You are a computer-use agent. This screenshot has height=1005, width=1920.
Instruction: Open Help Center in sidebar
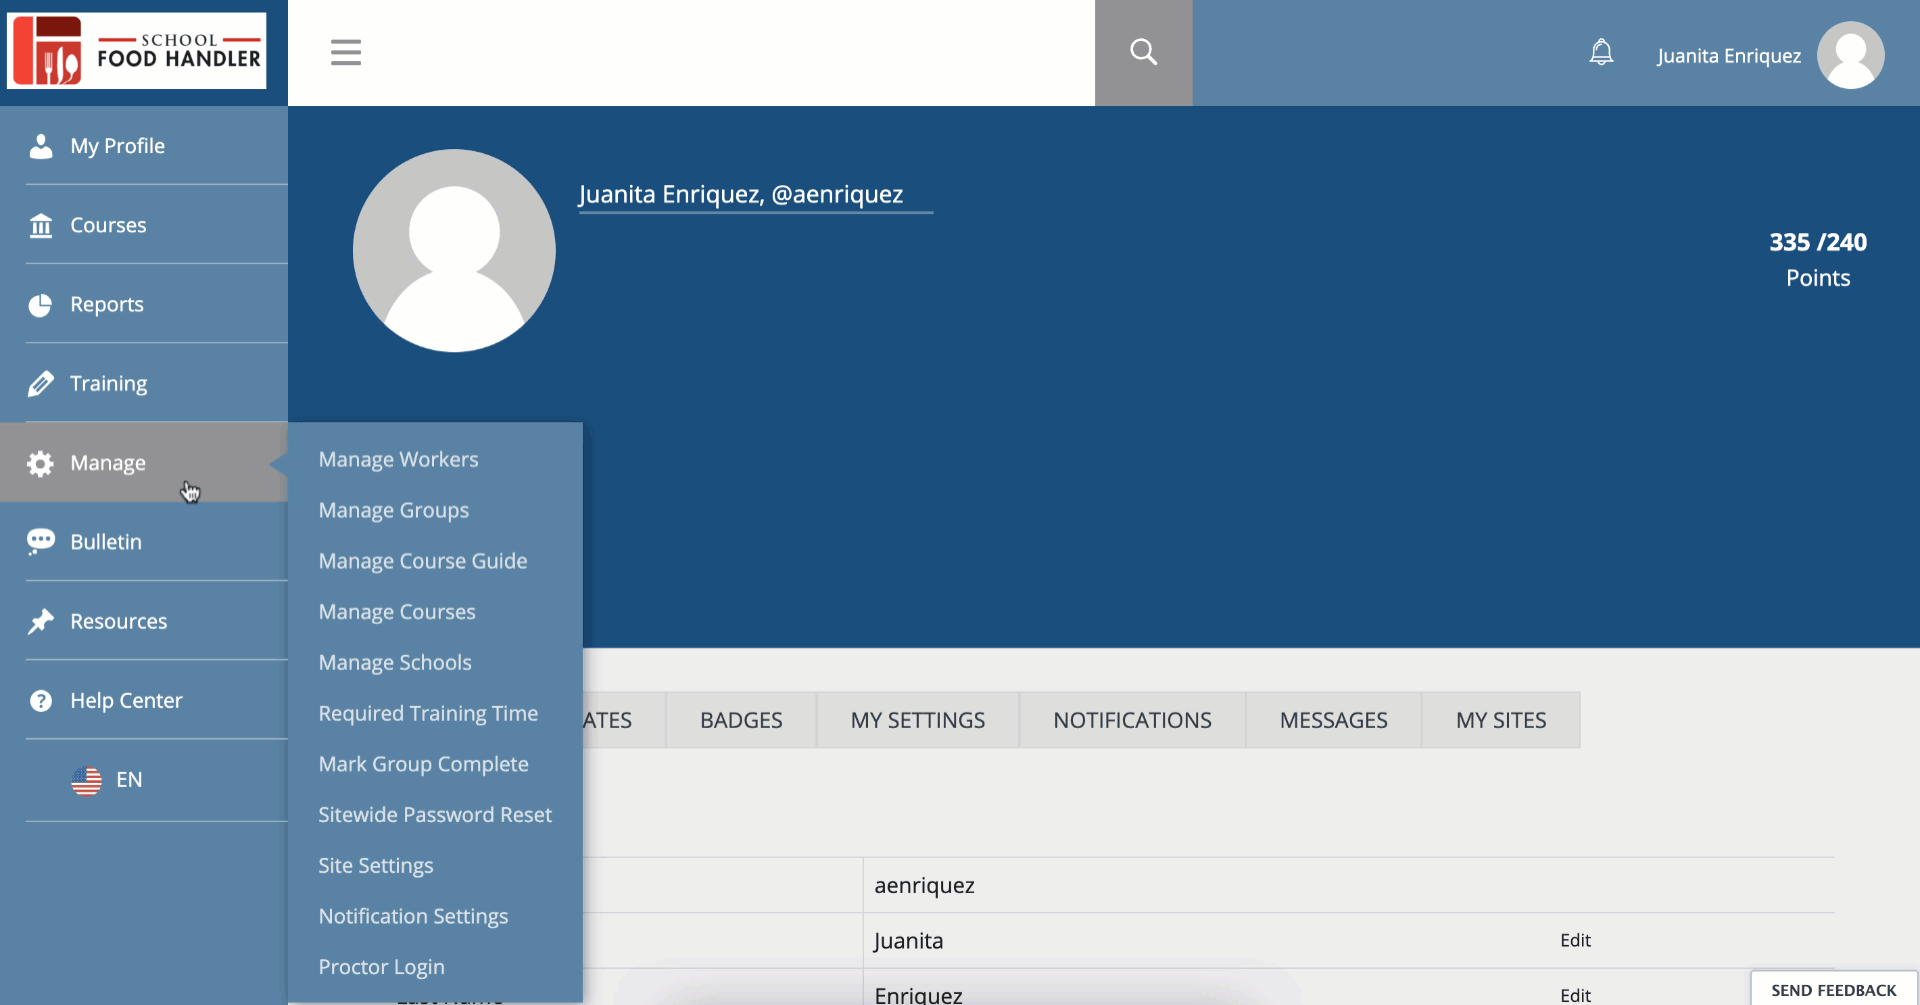pyautogui.click(x=144, y=700)
